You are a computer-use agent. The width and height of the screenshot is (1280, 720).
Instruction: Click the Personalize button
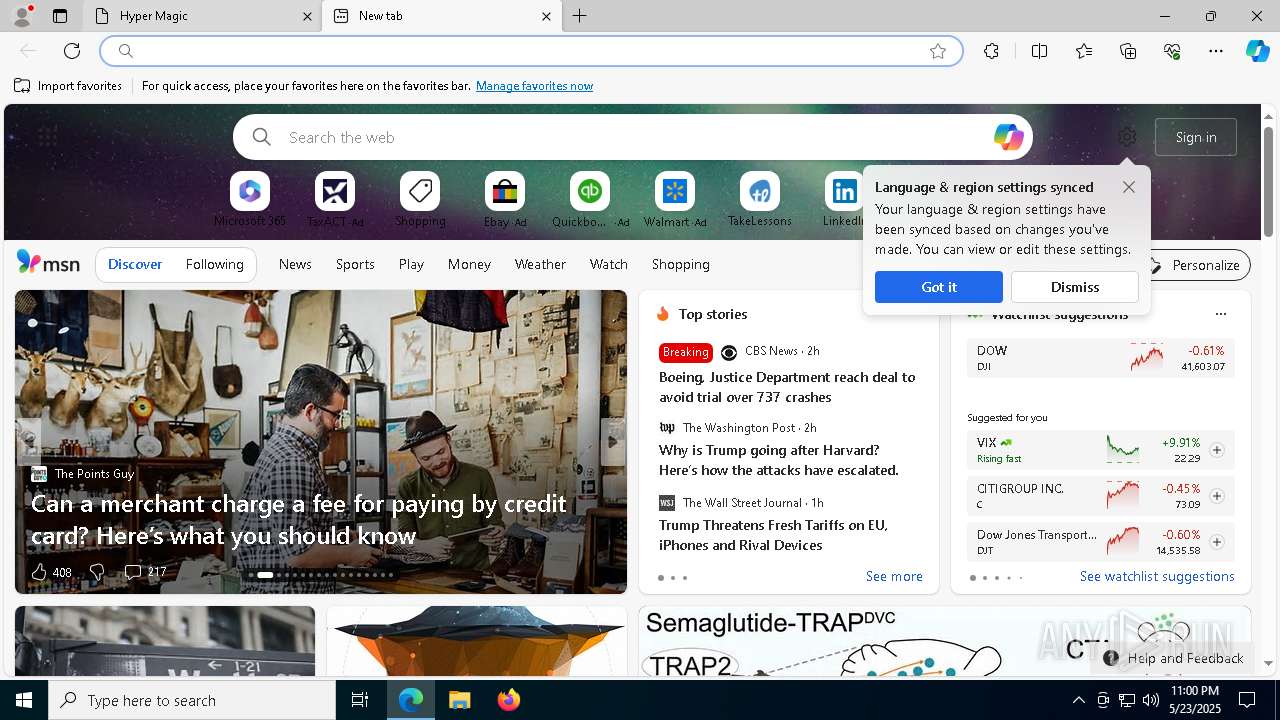click(1195, 265)
